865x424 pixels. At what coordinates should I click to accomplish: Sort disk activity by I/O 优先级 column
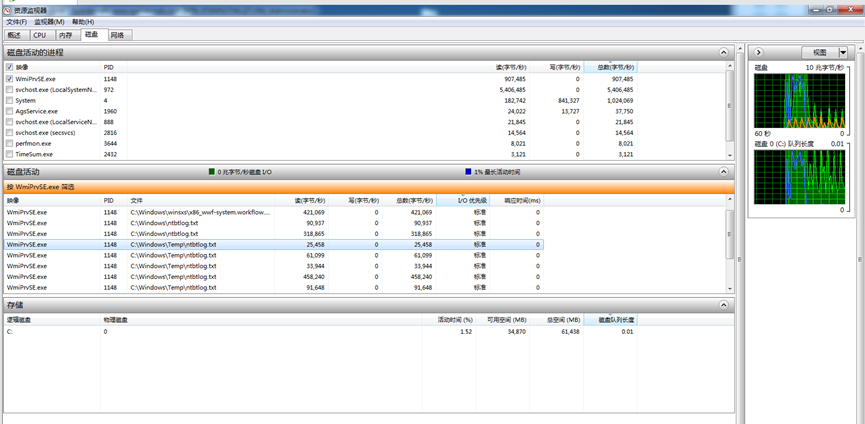coord(463,200)
